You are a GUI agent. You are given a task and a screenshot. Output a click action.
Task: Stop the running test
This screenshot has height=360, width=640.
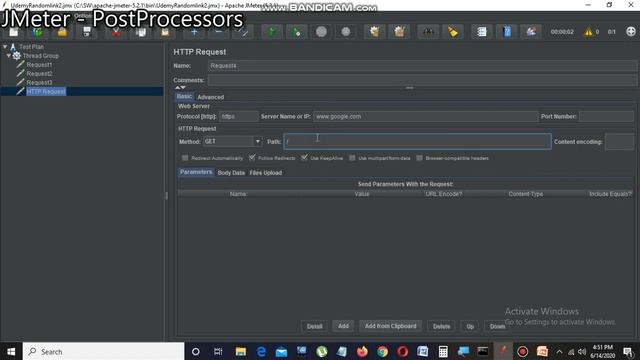(321, 32)
